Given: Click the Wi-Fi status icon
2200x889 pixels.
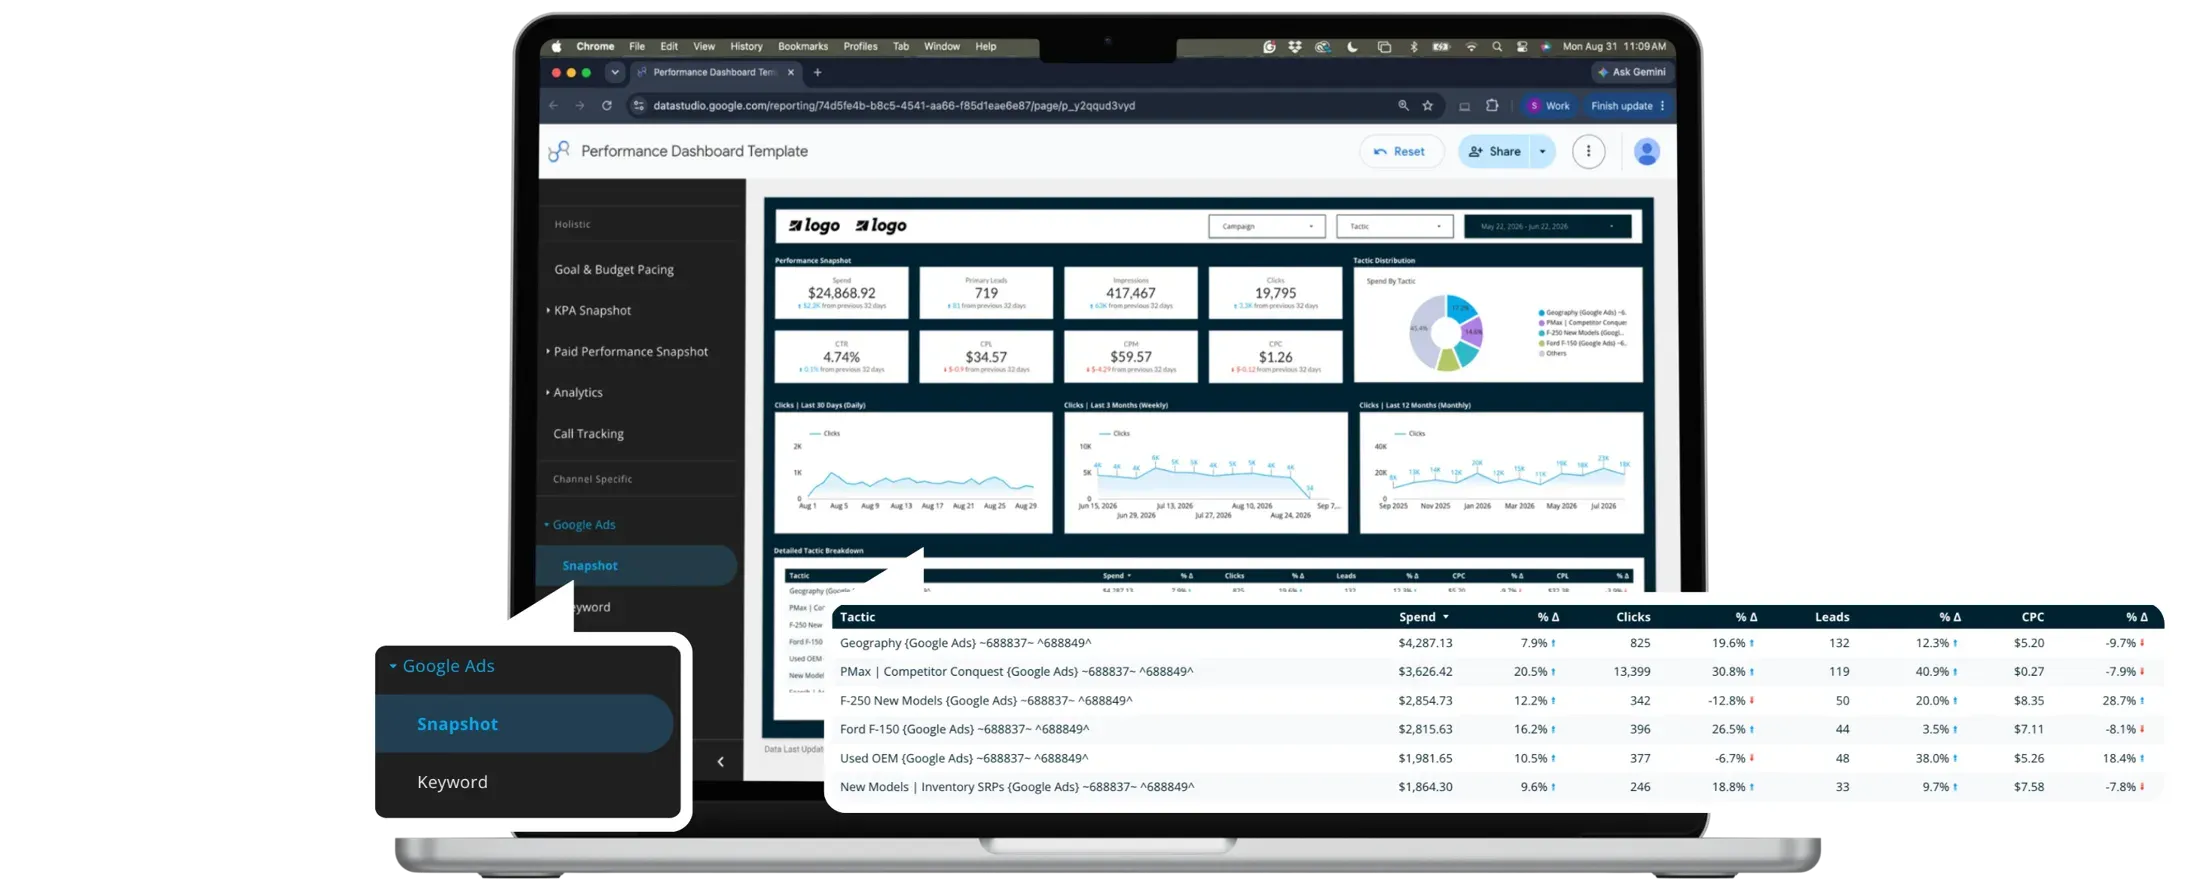Looking at the screenshot, I should [x=1471, y=46].
